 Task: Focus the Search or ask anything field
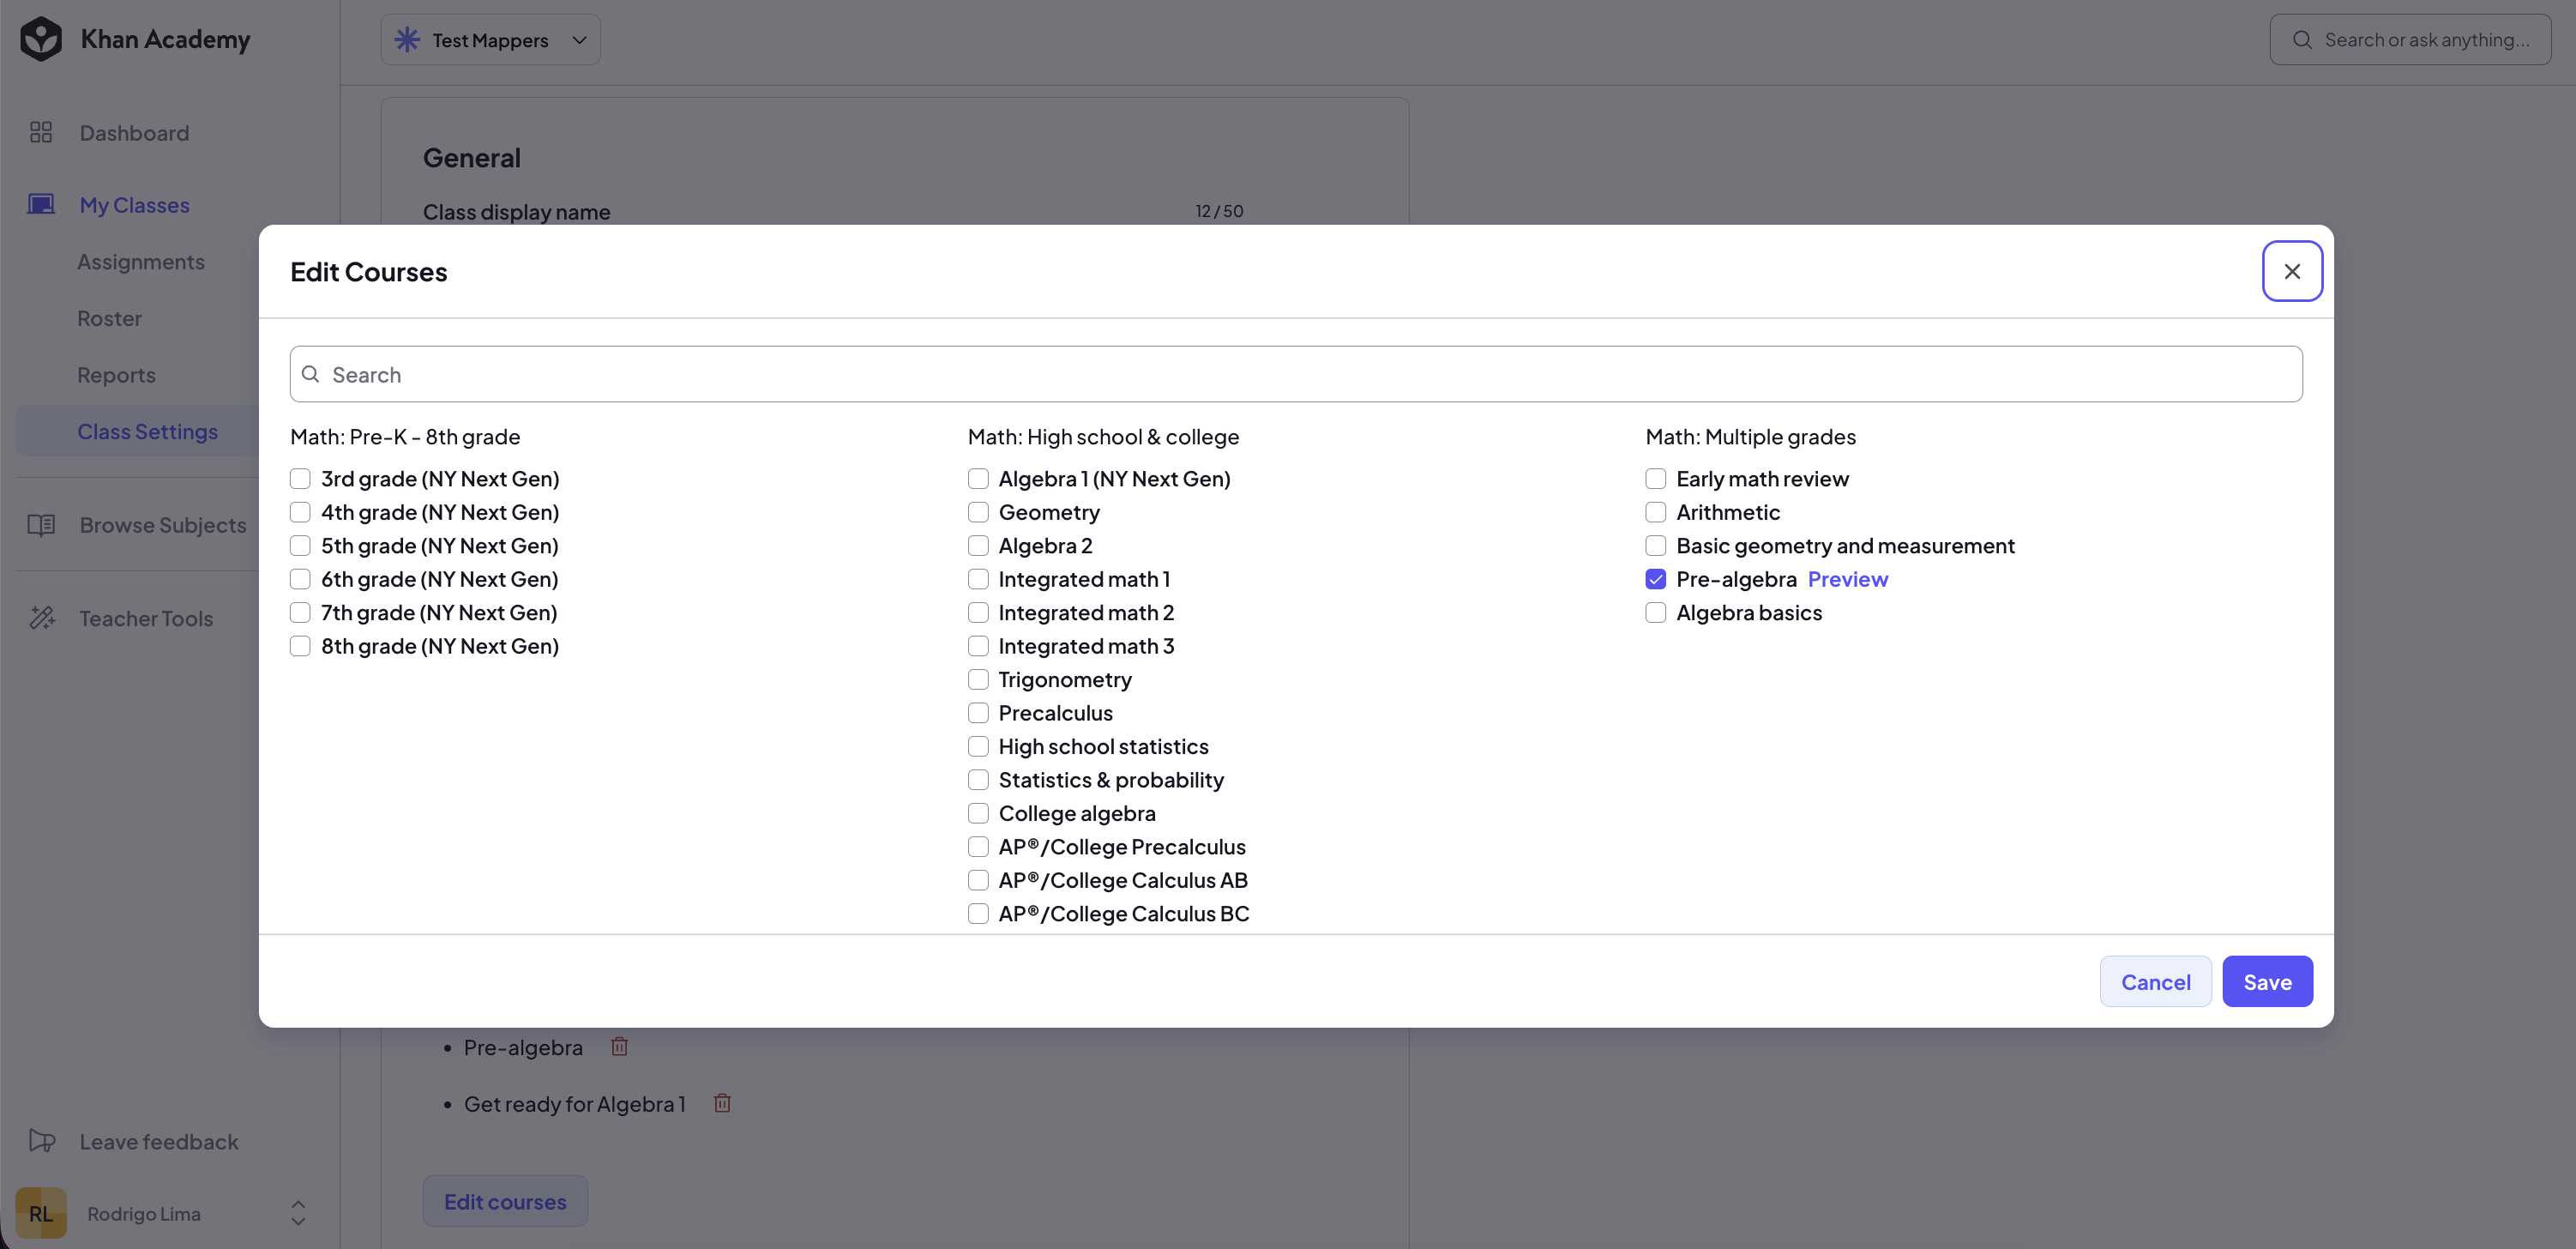point(2410,39)
